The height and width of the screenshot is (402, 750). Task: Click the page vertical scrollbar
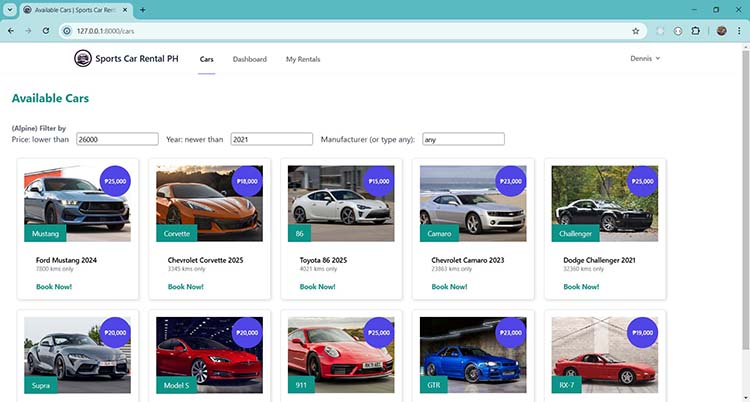pyautogui.click(x=745, y=201)
